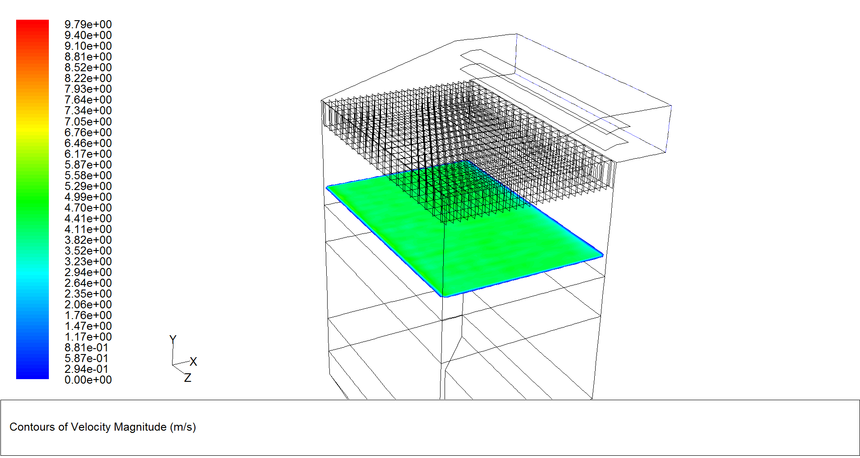Click the 7.05e+00 legend value
The height and width of the screenshot is (458, 860).
click(88, 121)
